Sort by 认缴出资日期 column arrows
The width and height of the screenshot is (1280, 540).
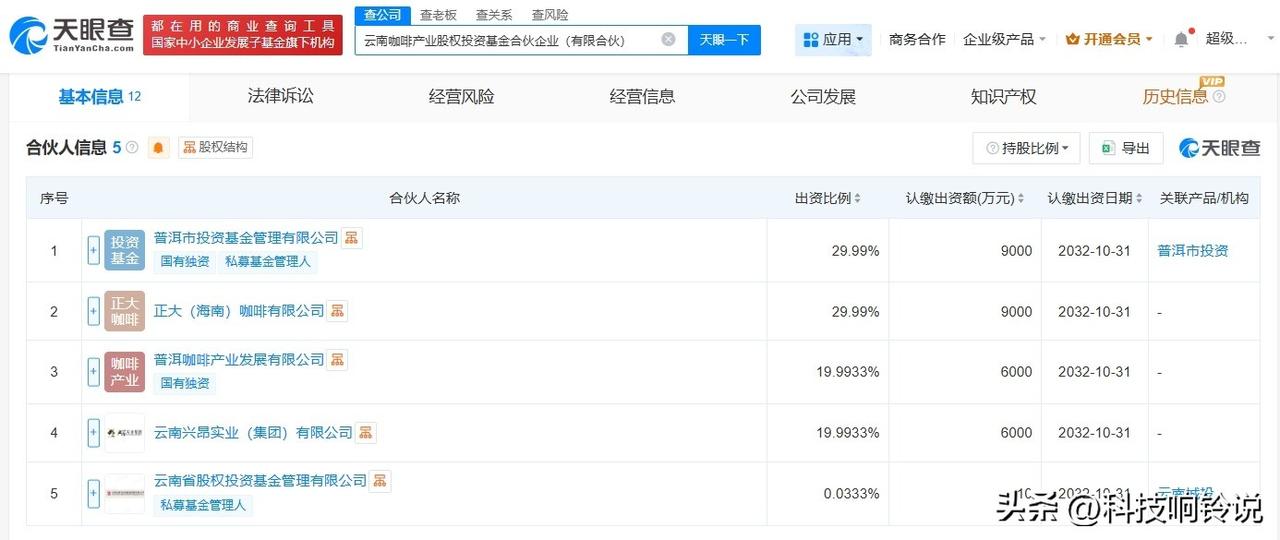(x=1139, y=199)
